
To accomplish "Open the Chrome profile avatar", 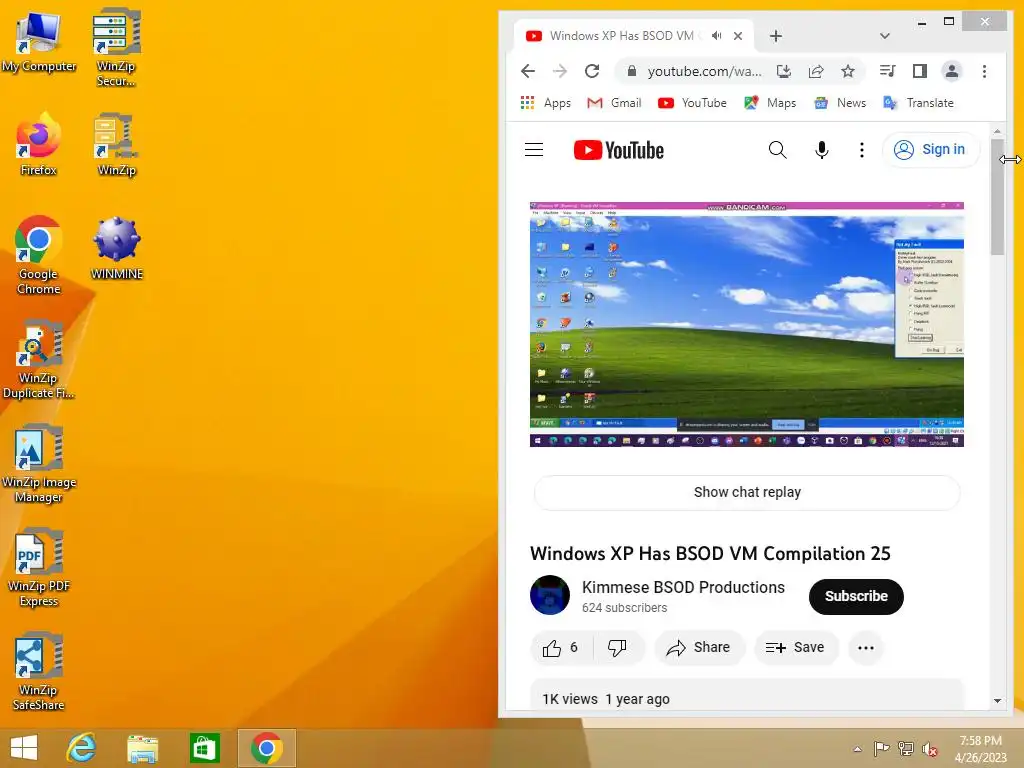I will point(952,71).
